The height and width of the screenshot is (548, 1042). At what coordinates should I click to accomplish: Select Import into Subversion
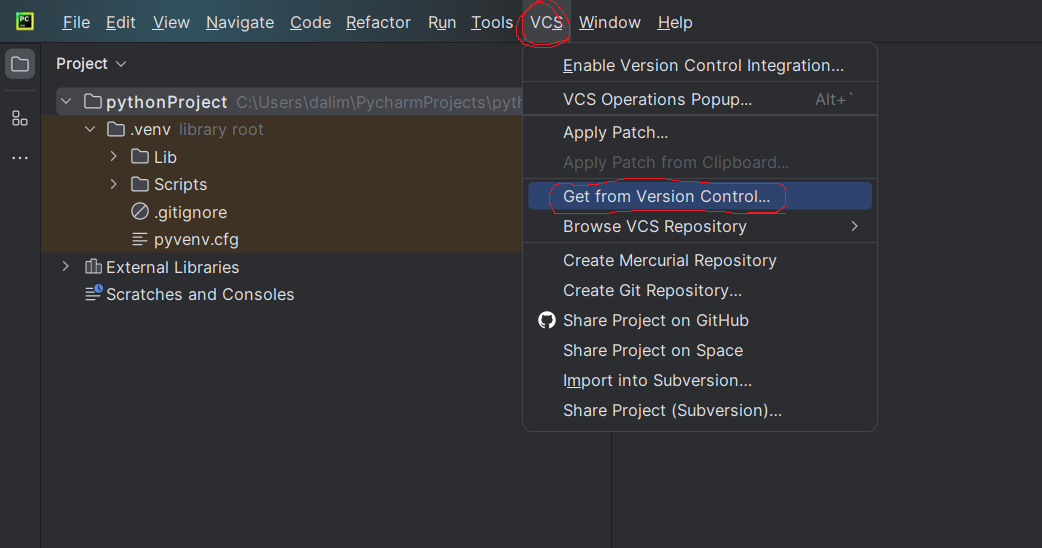tap(700, 381)
